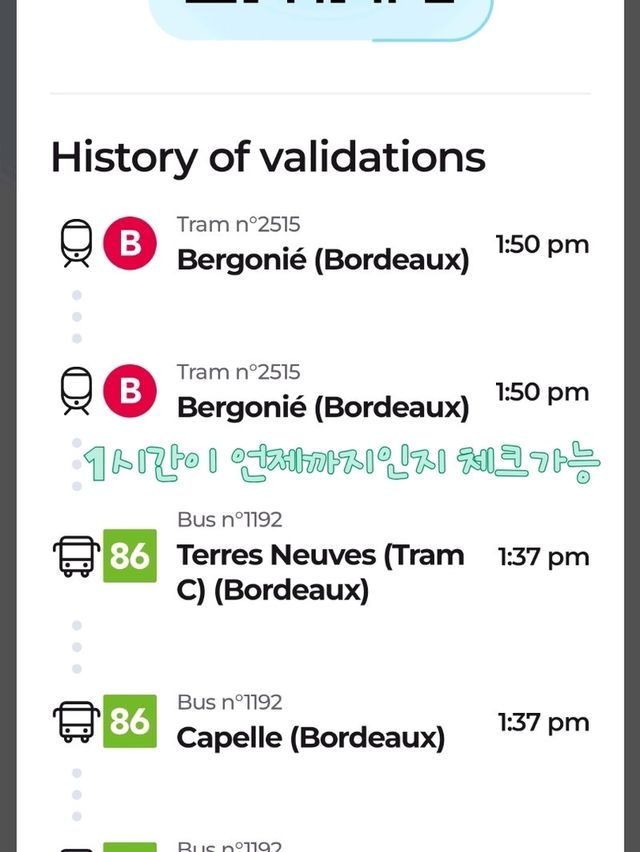Click the tram icon of the second Bergonié entry
640x852 pixels.
point(77,390)
